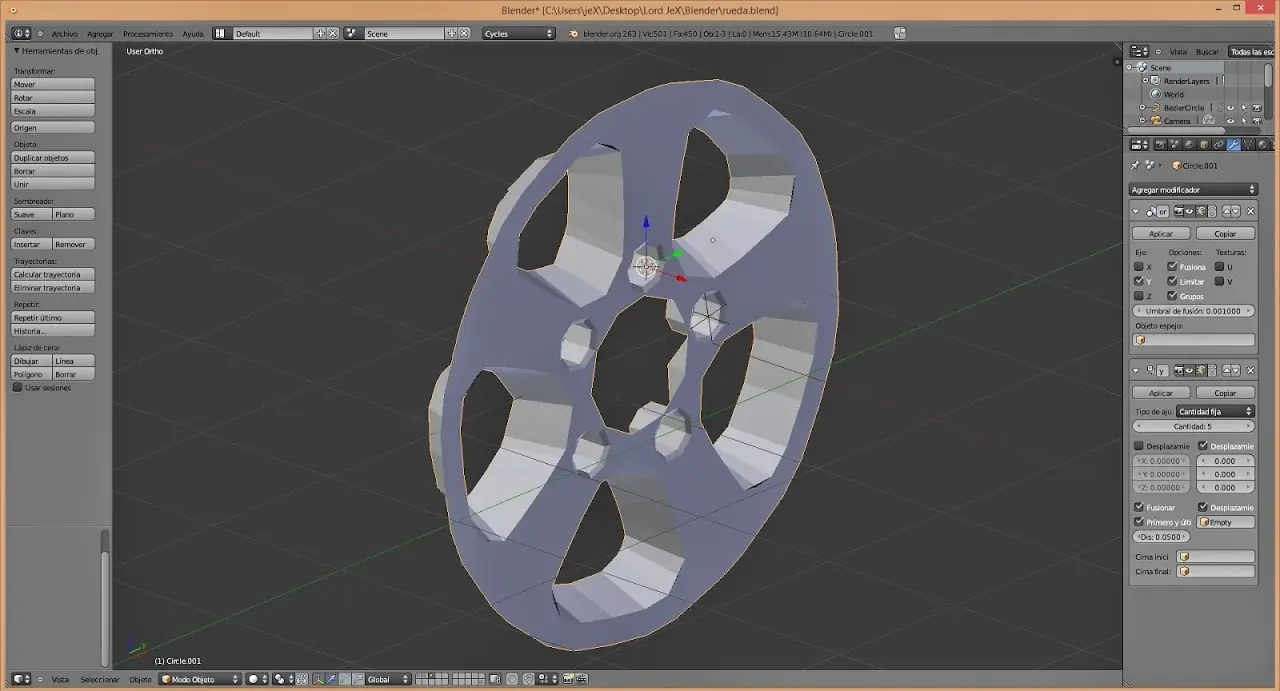Open the Procesamiento menu

pos(148,34)
